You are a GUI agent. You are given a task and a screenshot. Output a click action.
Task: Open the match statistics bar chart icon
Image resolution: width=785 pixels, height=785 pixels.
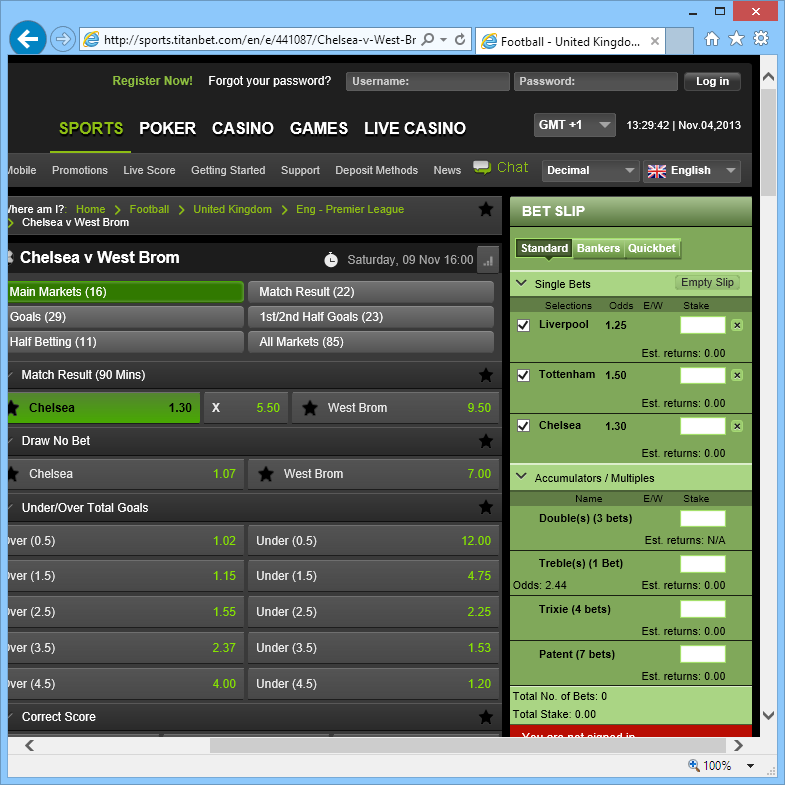(x=488, y=260)
